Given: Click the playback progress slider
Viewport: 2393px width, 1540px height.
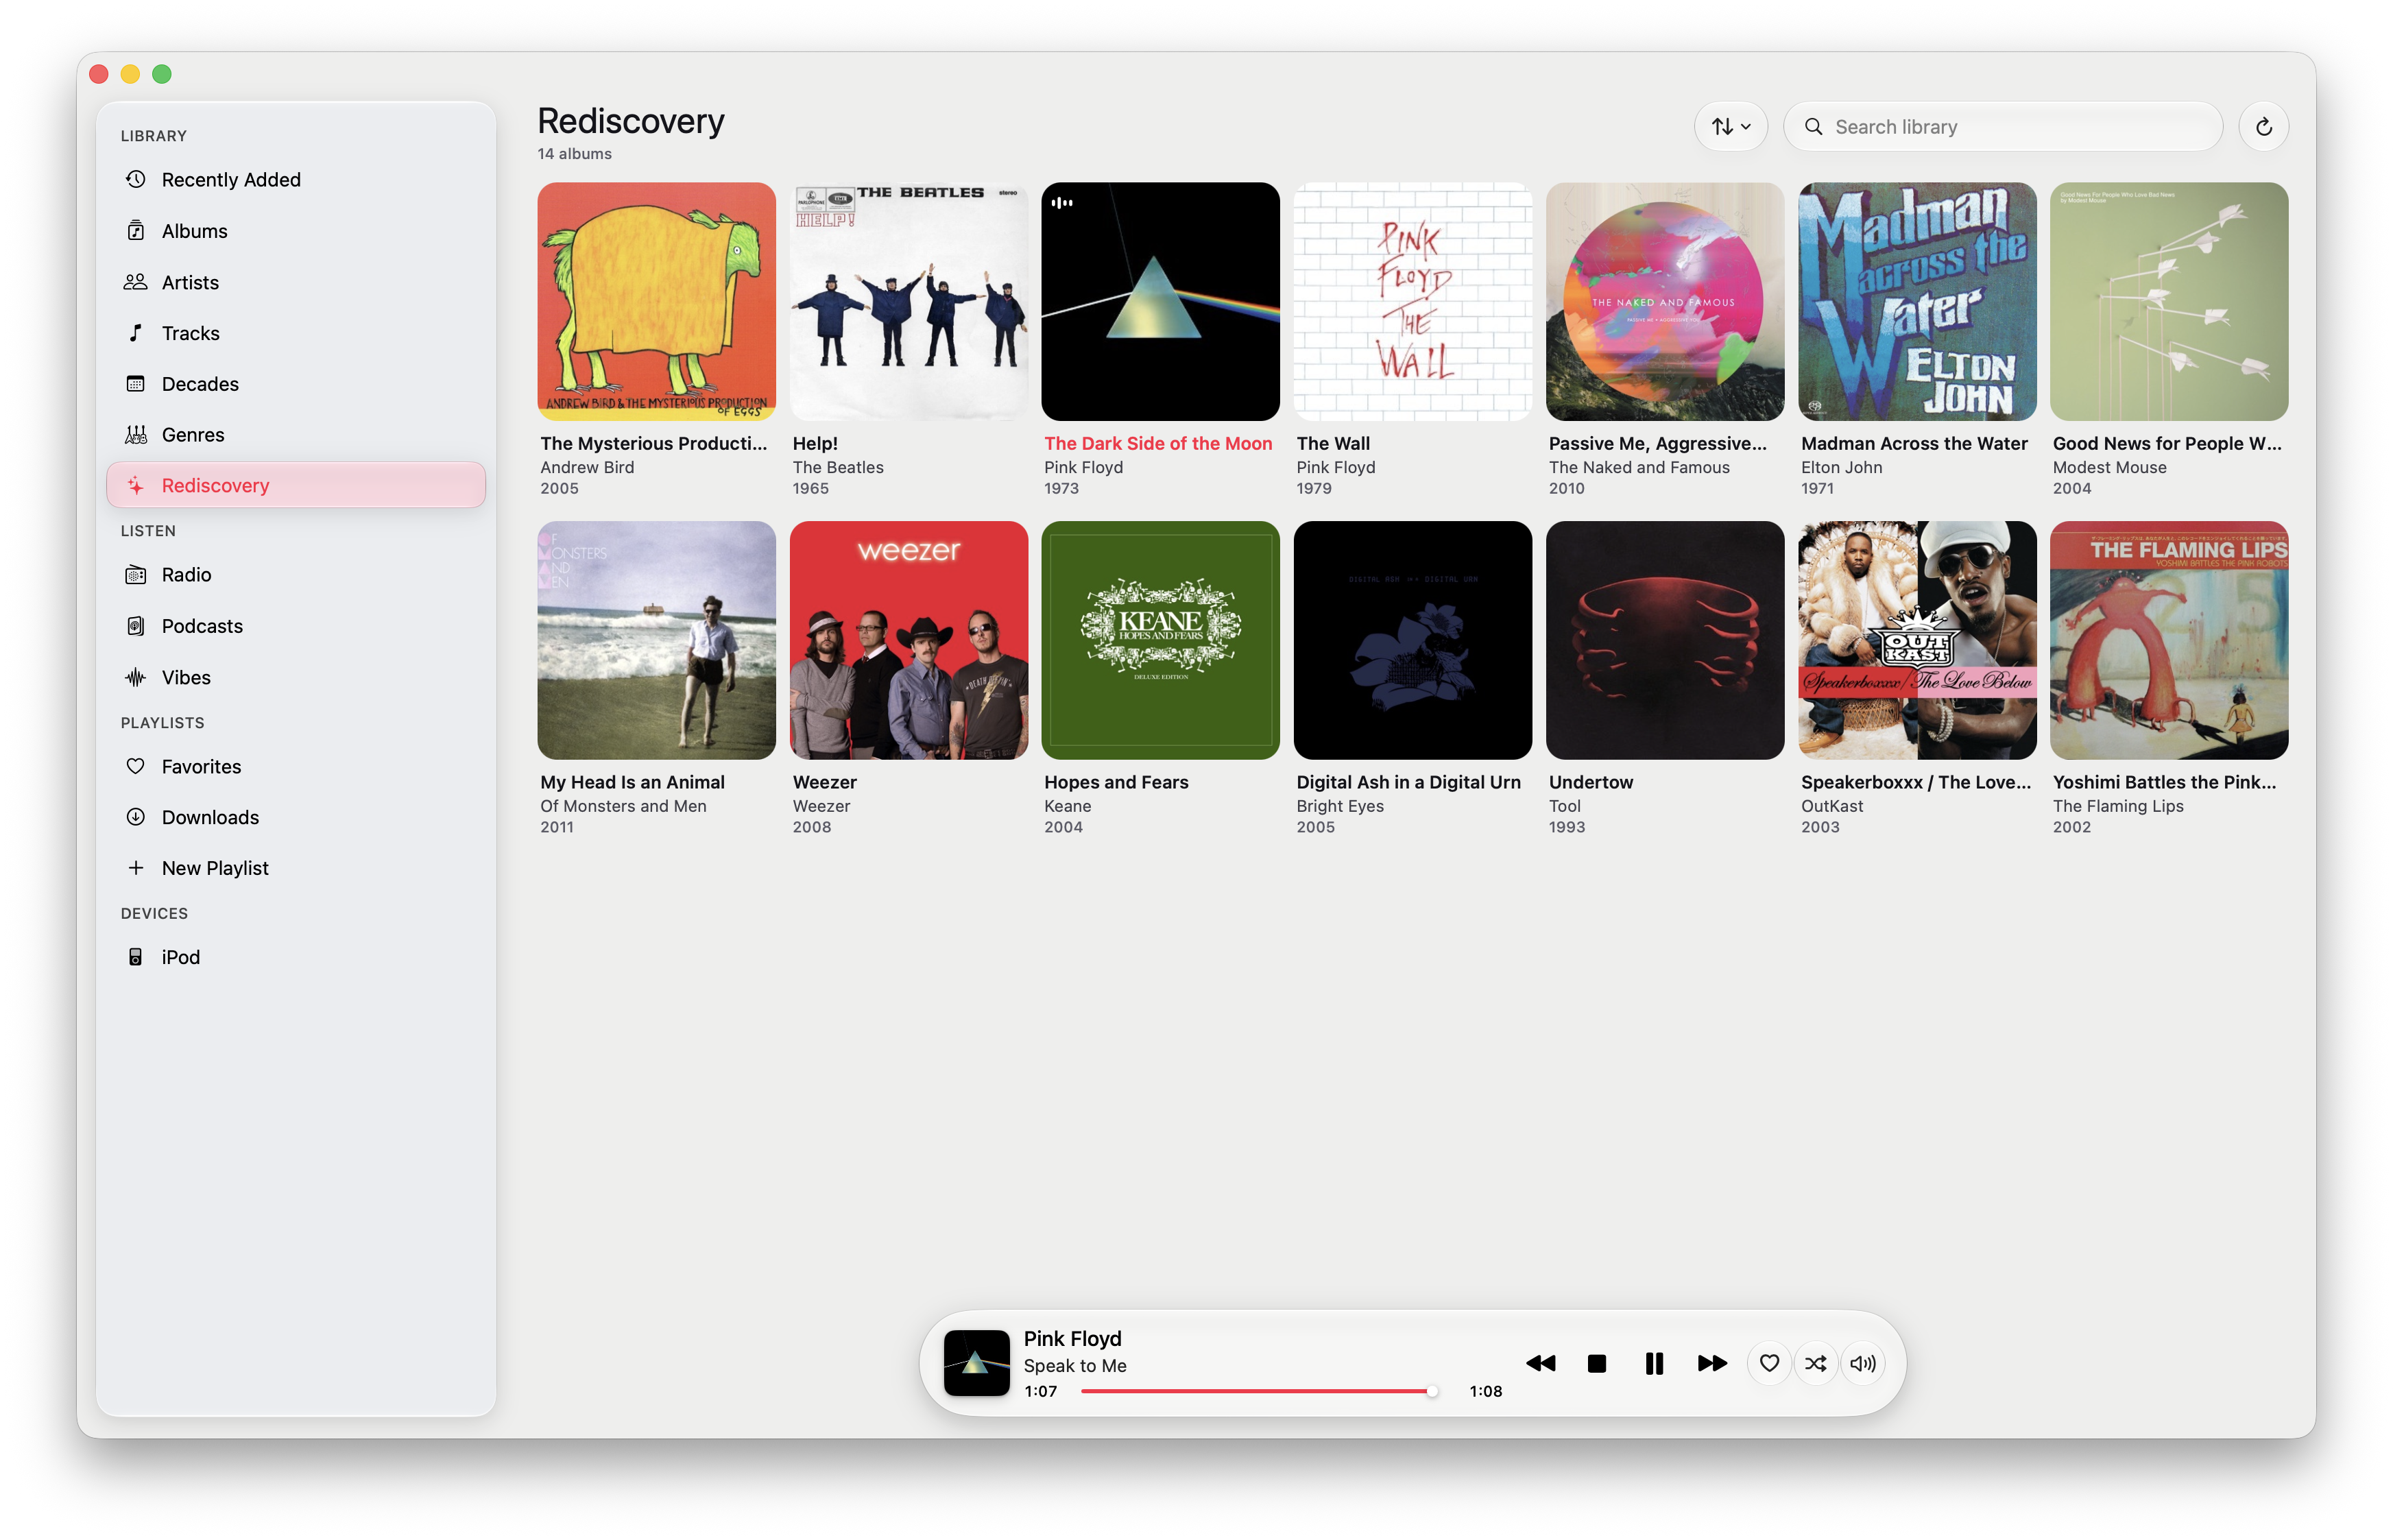Looking at the screenshot, I should click(x=1259, y=1390).
